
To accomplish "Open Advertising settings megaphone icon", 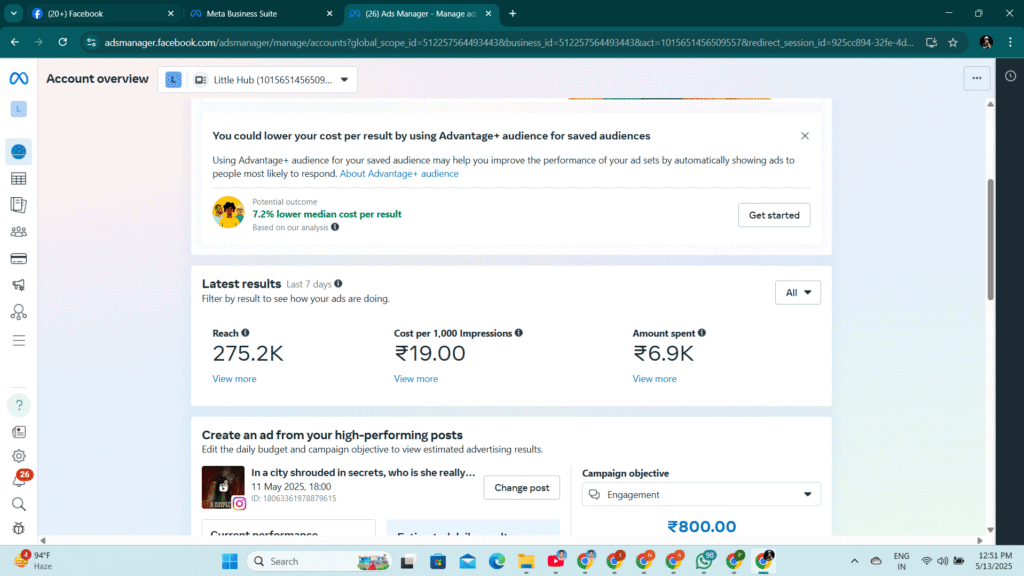I will 18,285.
